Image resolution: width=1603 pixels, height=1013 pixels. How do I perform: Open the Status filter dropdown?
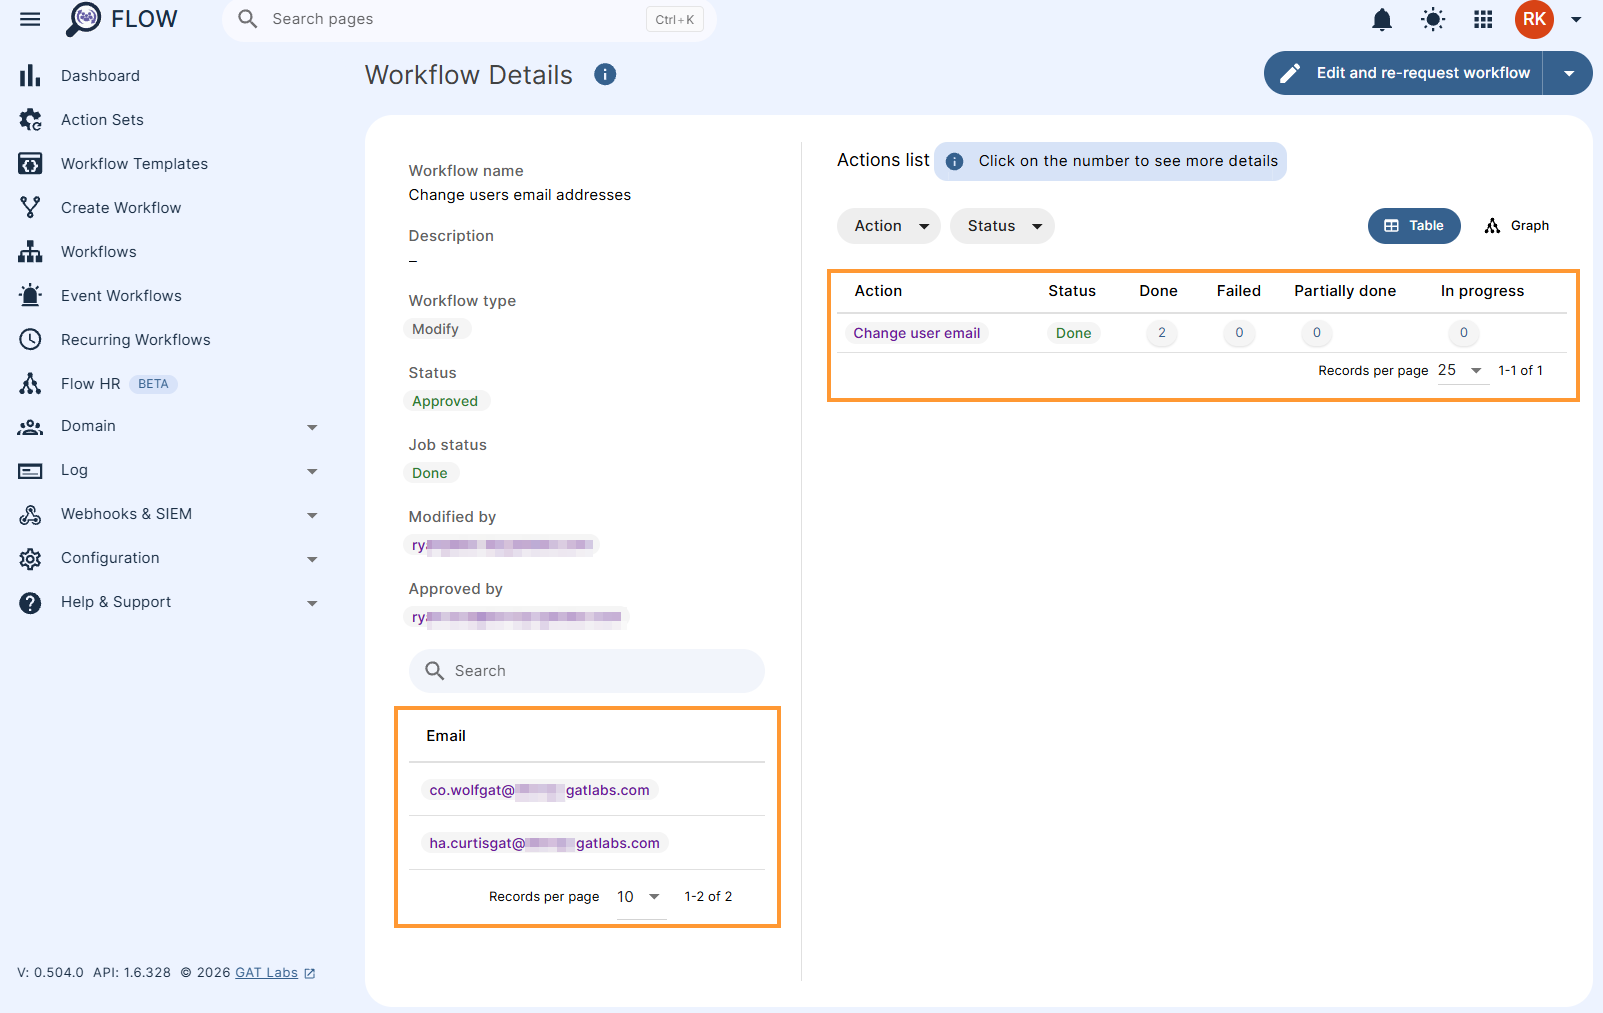tap(1002, 226)
